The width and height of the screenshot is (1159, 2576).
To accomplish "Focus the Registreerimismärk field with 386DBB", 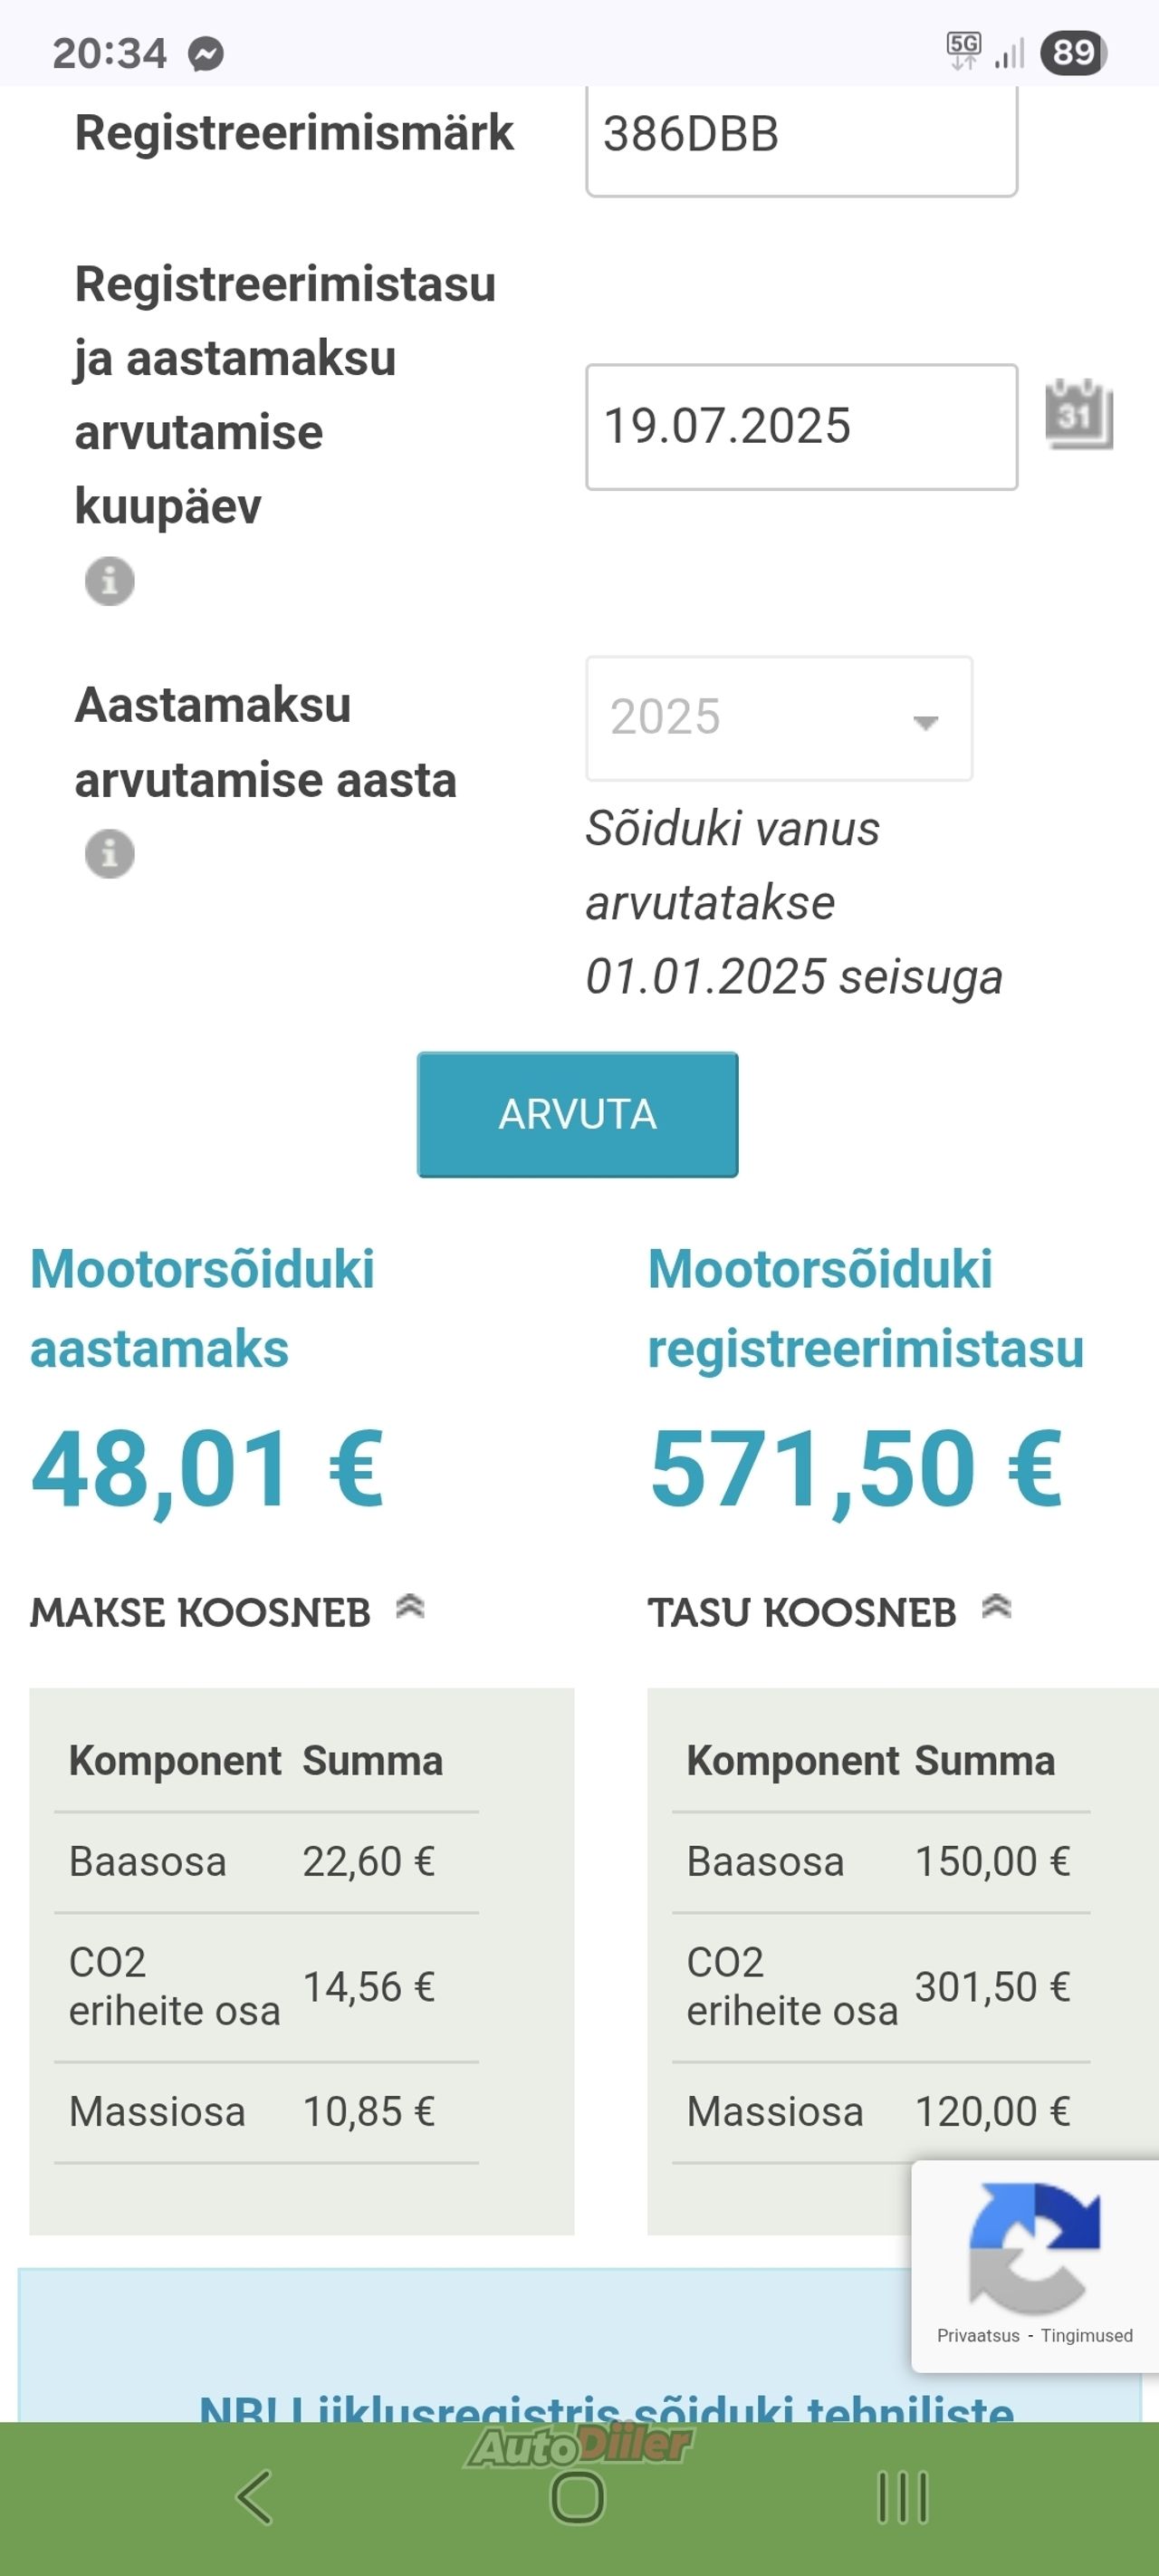I will point(802,138).
